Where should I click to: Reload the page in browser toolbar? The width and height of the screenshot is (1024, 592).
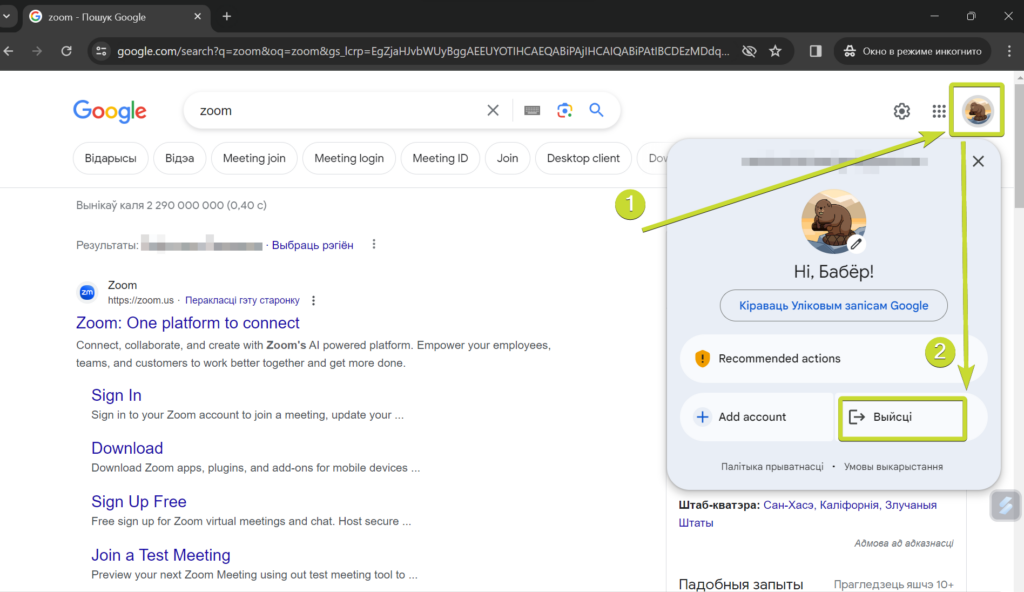click(x=66, y=51)
